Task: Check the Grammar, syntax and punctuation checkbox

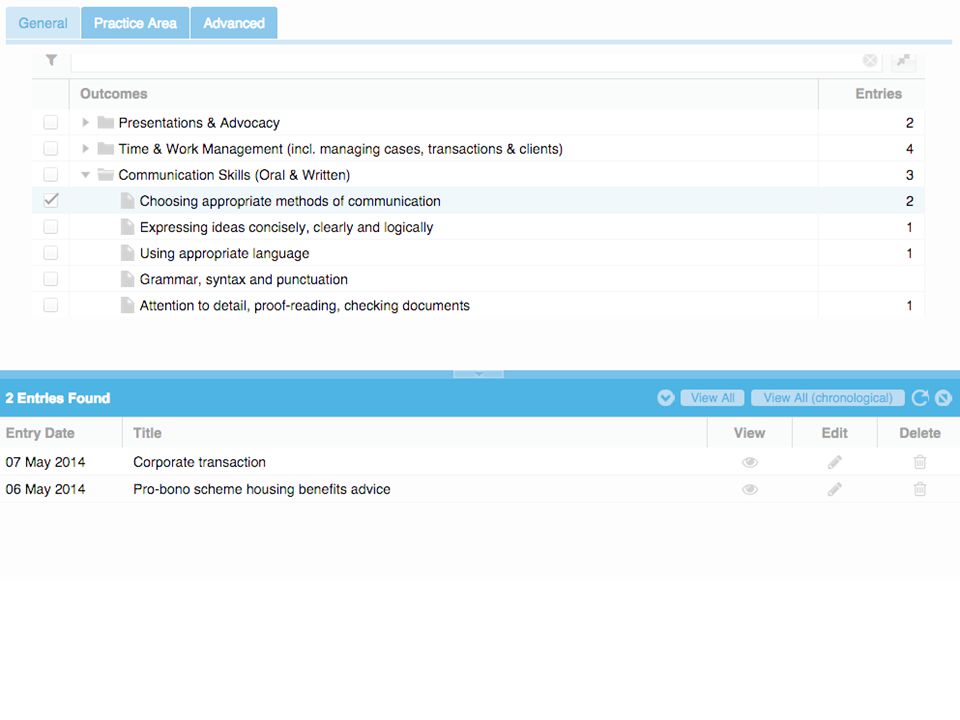Action: click(51, 279)
